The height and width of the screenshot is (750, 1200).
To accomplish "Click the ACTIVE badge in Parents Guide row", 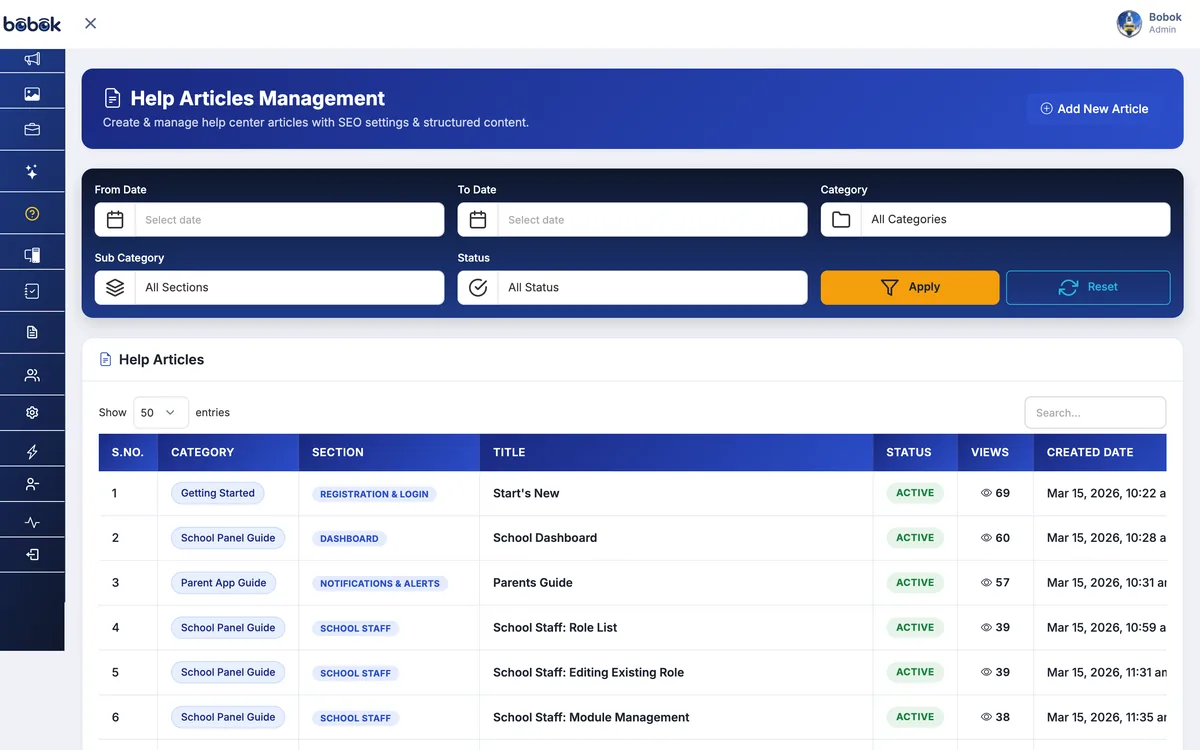I will (x=915, y=583).
